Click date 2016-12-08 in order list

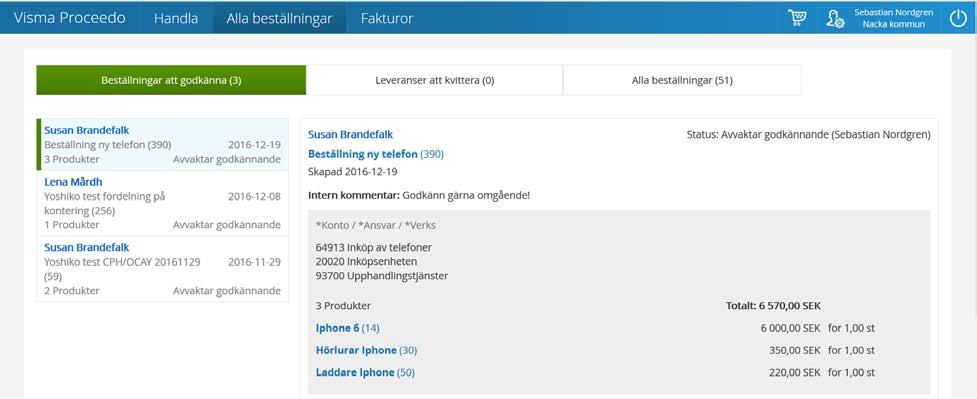coord(254,196)
